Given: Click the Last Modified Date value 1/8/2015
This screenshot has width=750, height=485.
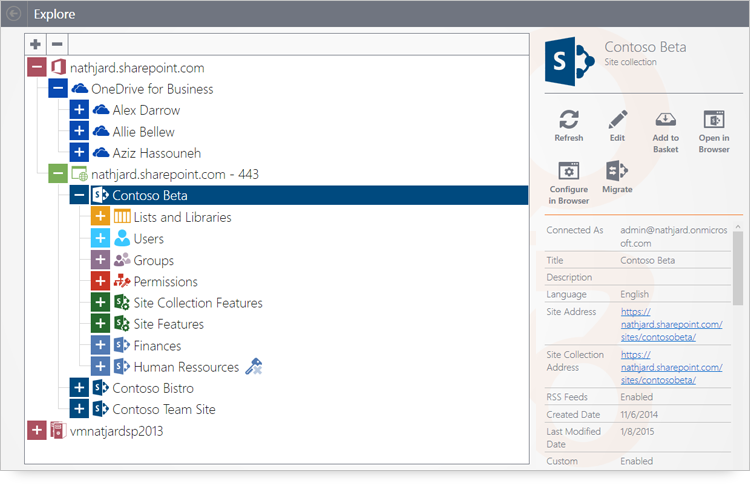Looking at the screenshot, I should click(x=637, y=431).
